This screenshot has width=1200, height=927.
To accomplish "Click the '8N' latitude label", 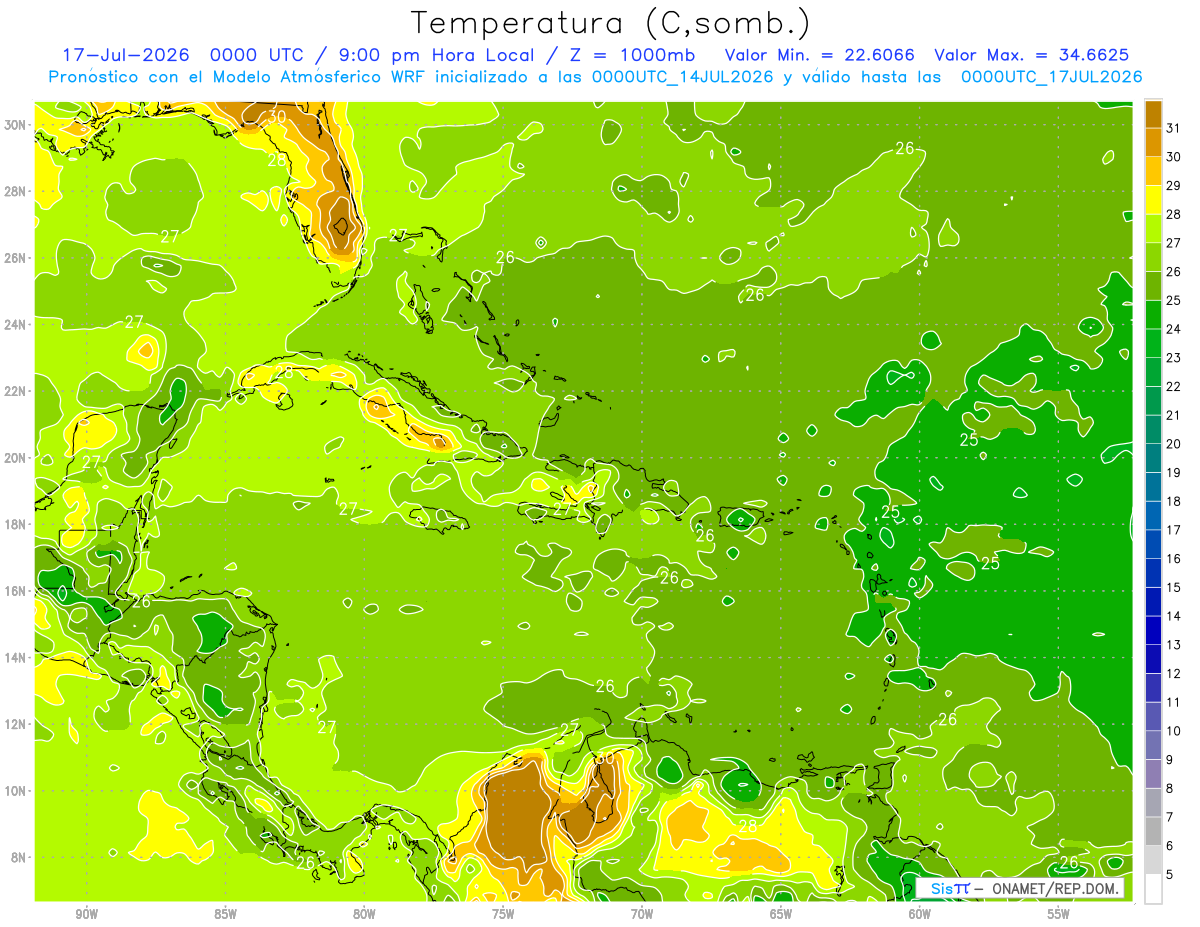I will (x=20, y=857).
